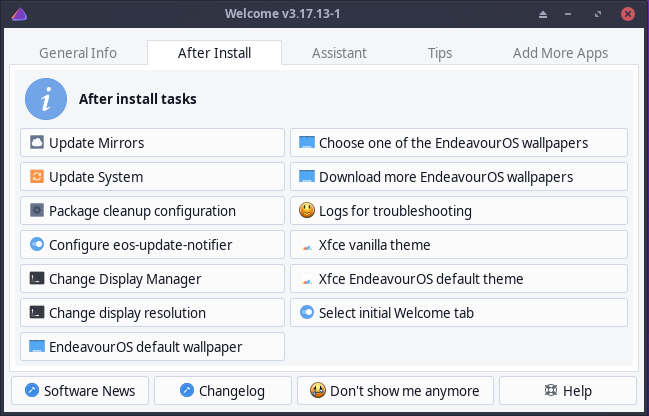The width and height of the screenshot is (649, 416).
Task: Open the Add More Apps tab
Action: (x=560, y=53)
